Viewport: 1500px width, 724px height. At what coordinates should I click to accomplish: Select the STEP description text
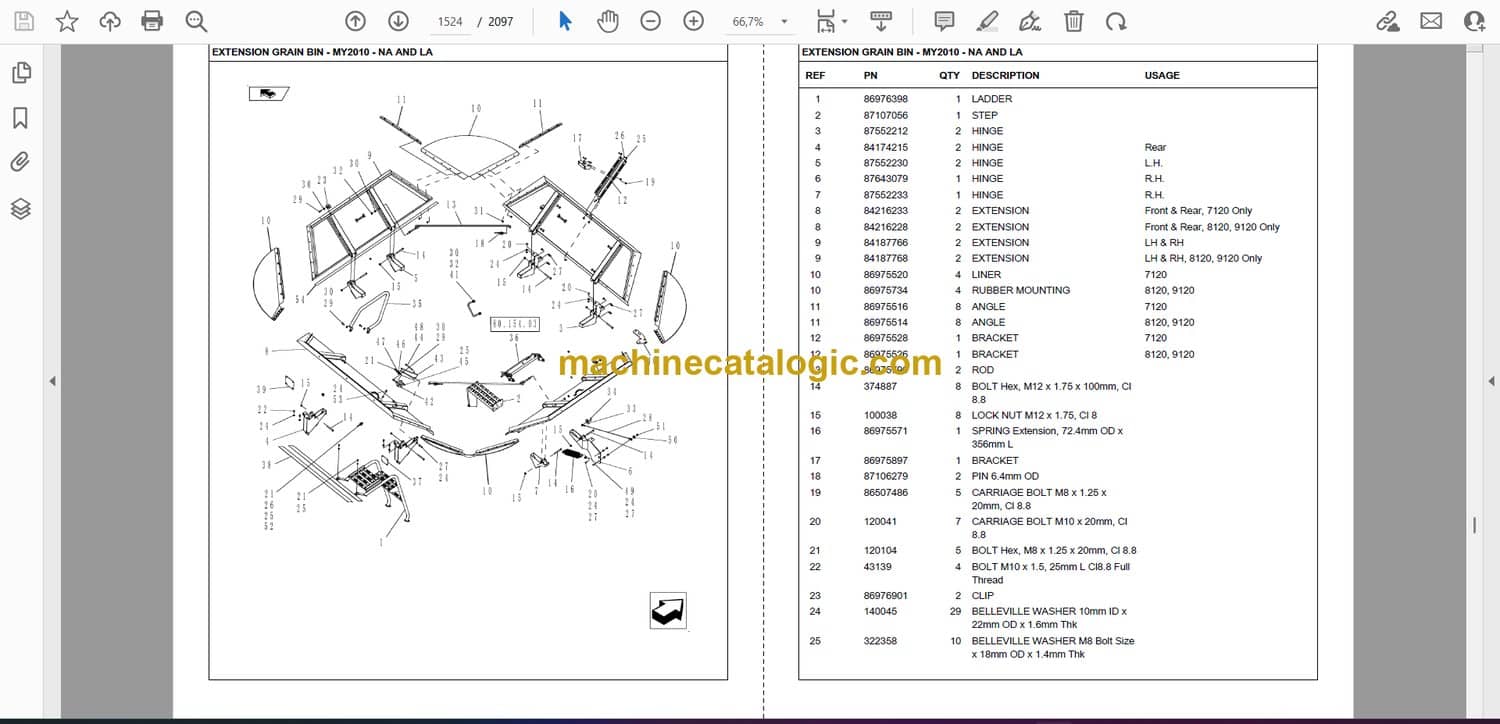pyautogui.click(x=984, y=115)
